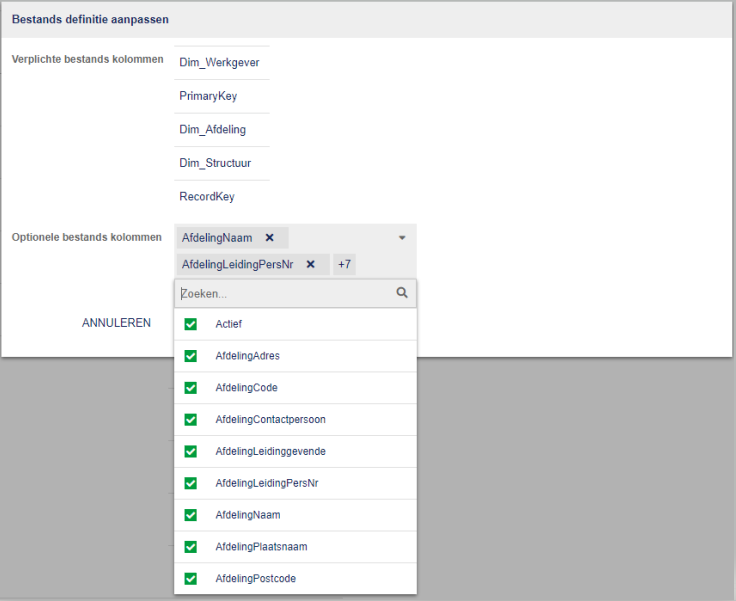This screenshot has height=601, width=736.
Task: Select the RecordKey column entry
Action: pyautogui.click(x=207, y=197)
